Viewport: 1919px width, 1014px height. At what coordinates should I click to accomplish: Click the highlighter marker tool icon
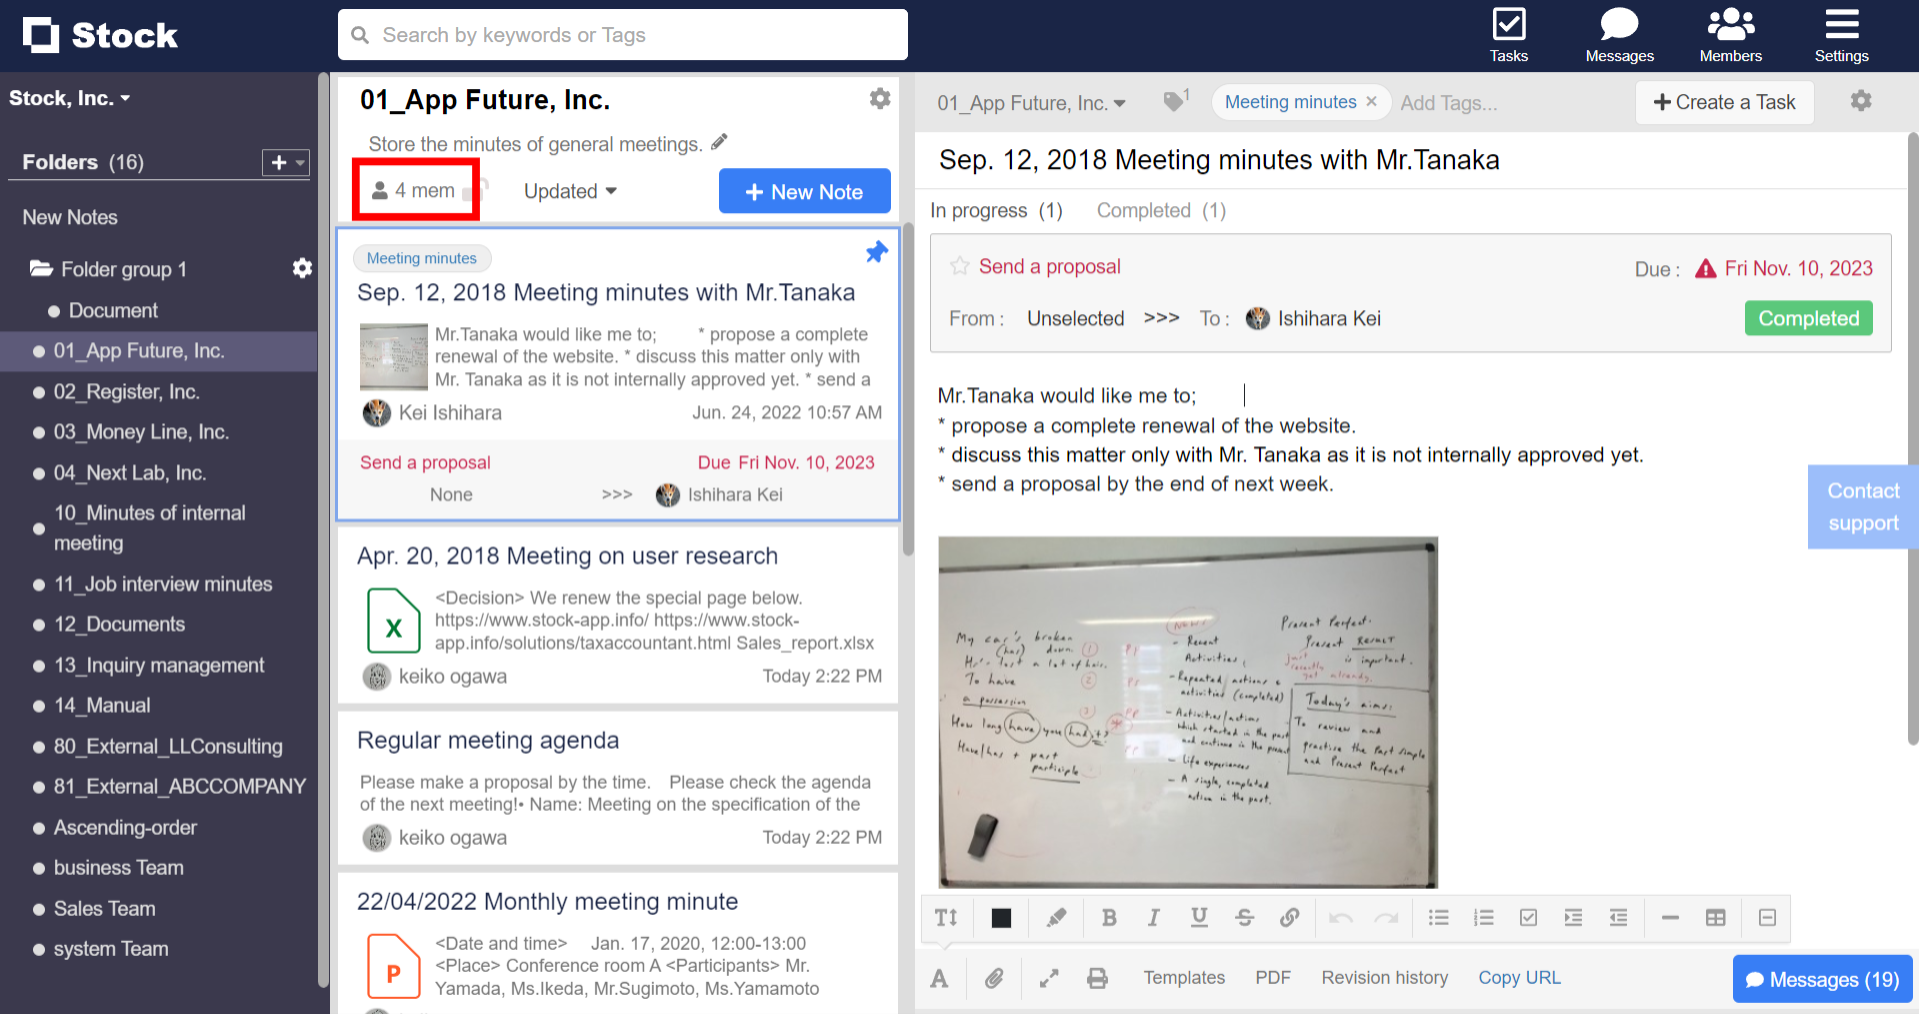coord(1056,917)
